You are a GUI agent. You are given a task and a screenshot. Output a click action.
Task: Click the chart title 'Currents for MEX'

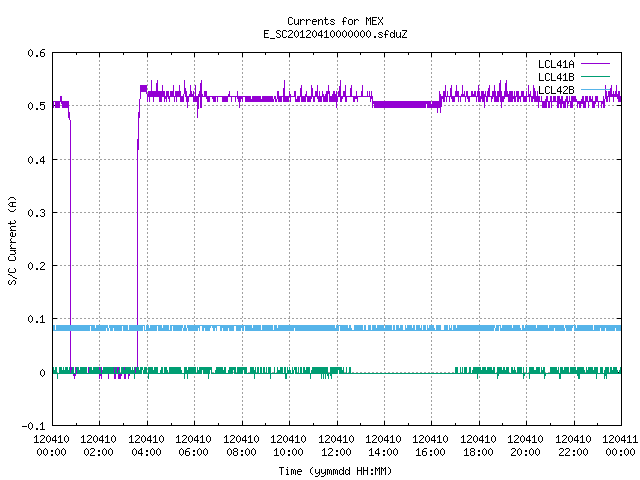[x=335, y=21]
